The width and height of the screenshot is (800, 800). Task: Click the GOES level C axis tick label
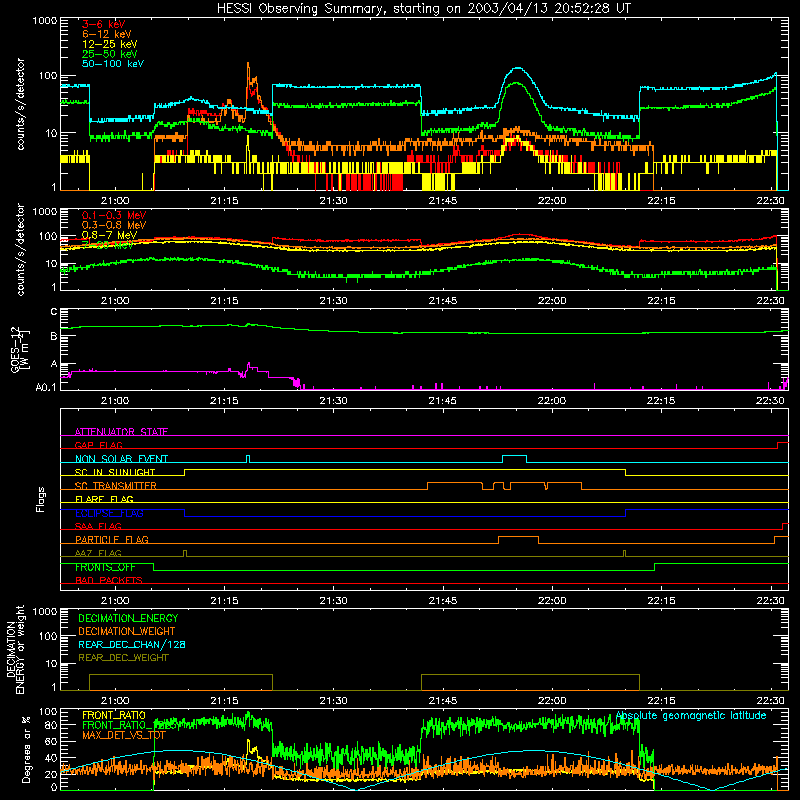tap(54, 312)
